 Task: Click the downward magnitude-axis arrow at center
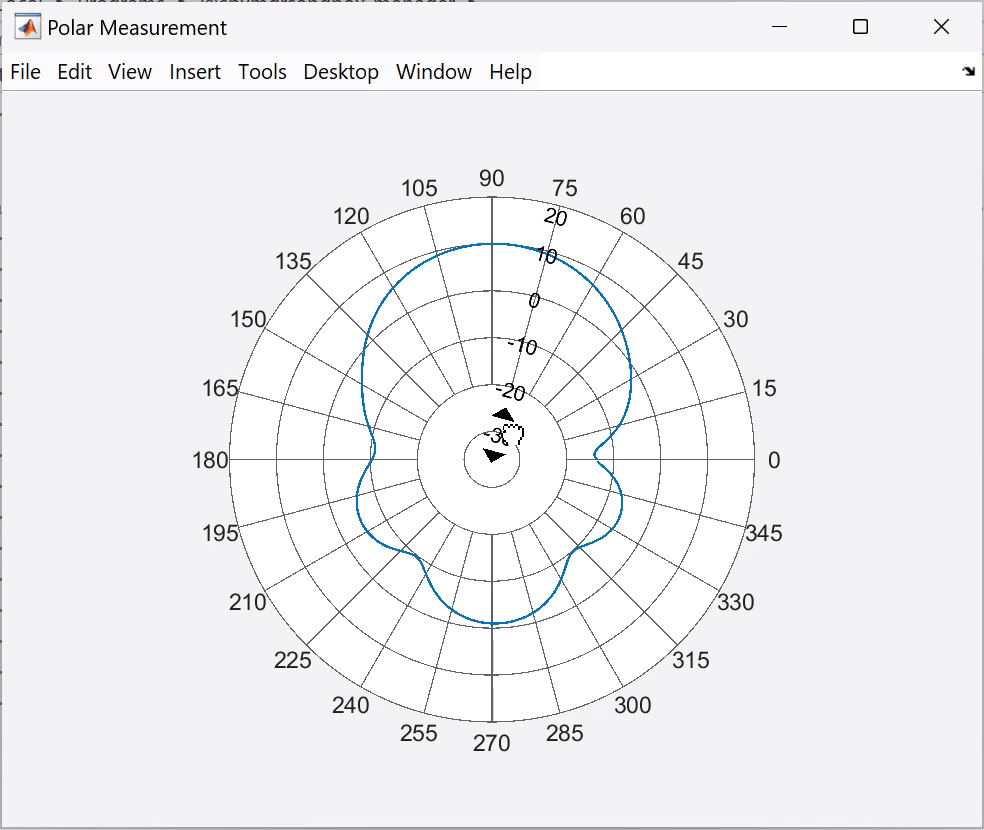coord(494,455)
